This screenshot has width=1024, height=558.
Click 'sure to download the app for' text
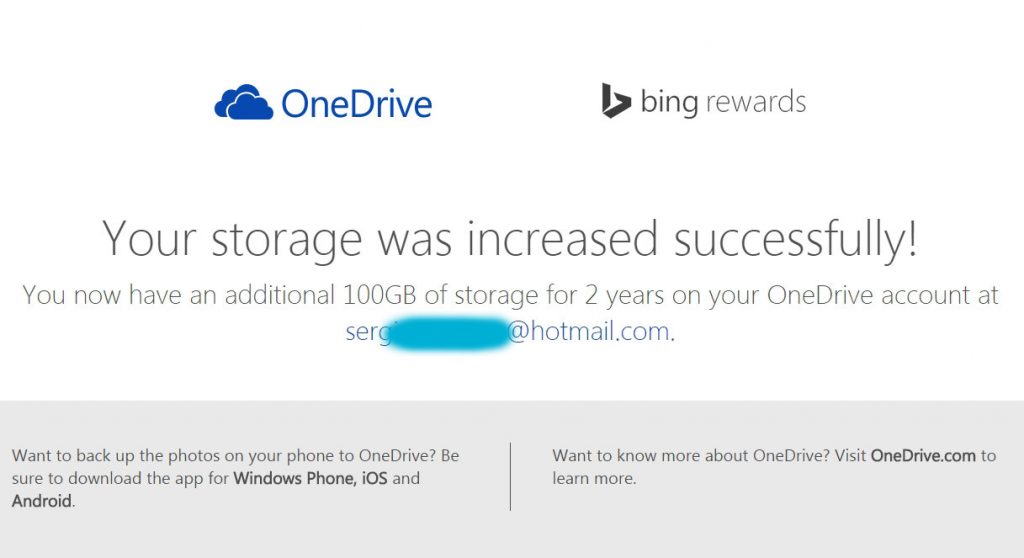coord(120,478)
